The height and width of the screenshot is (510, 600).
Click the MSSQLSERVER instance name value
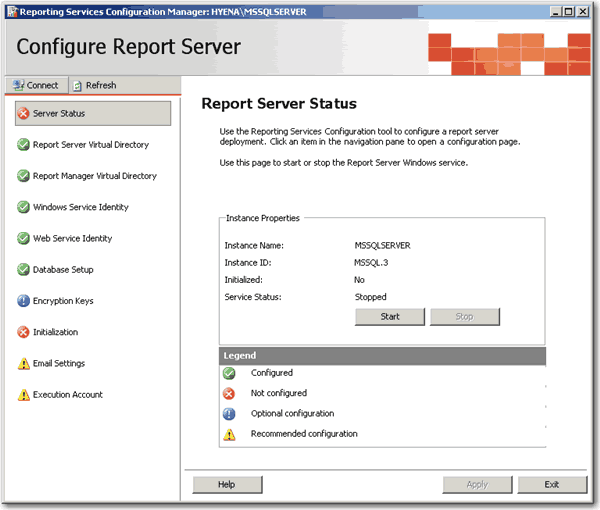click(x=383, y=245)
